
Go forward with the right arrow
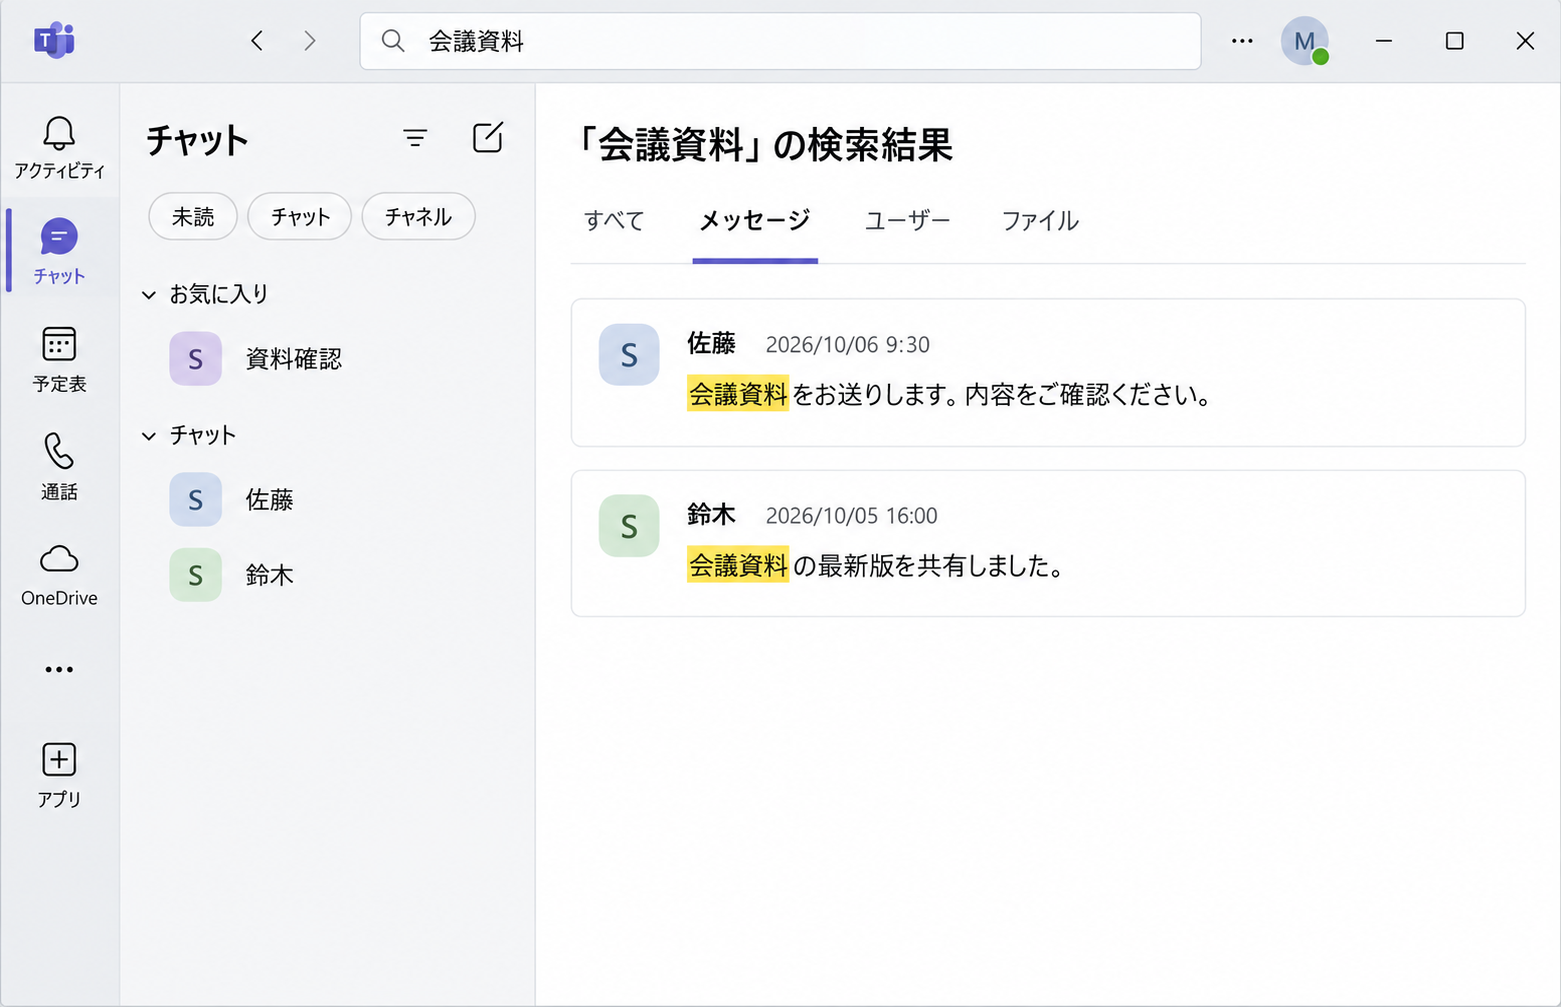[x=310, y=40]
